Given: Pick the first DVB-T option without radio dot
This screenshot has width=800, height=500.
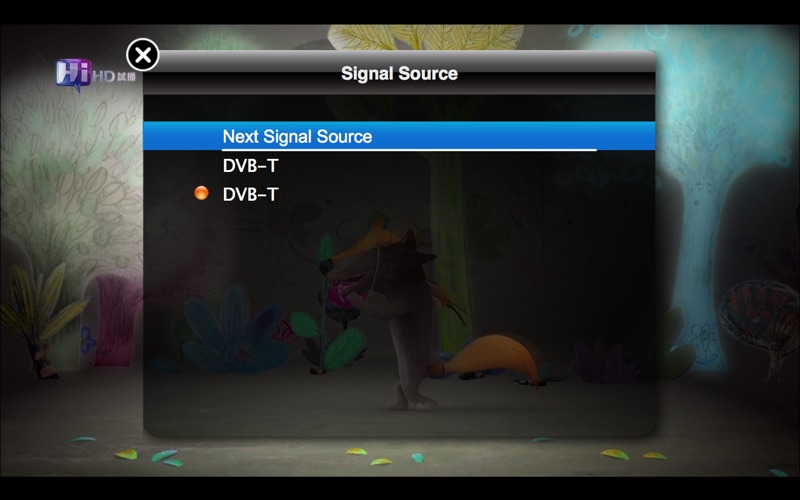Looking at the screenshot, I should [251, 165].
